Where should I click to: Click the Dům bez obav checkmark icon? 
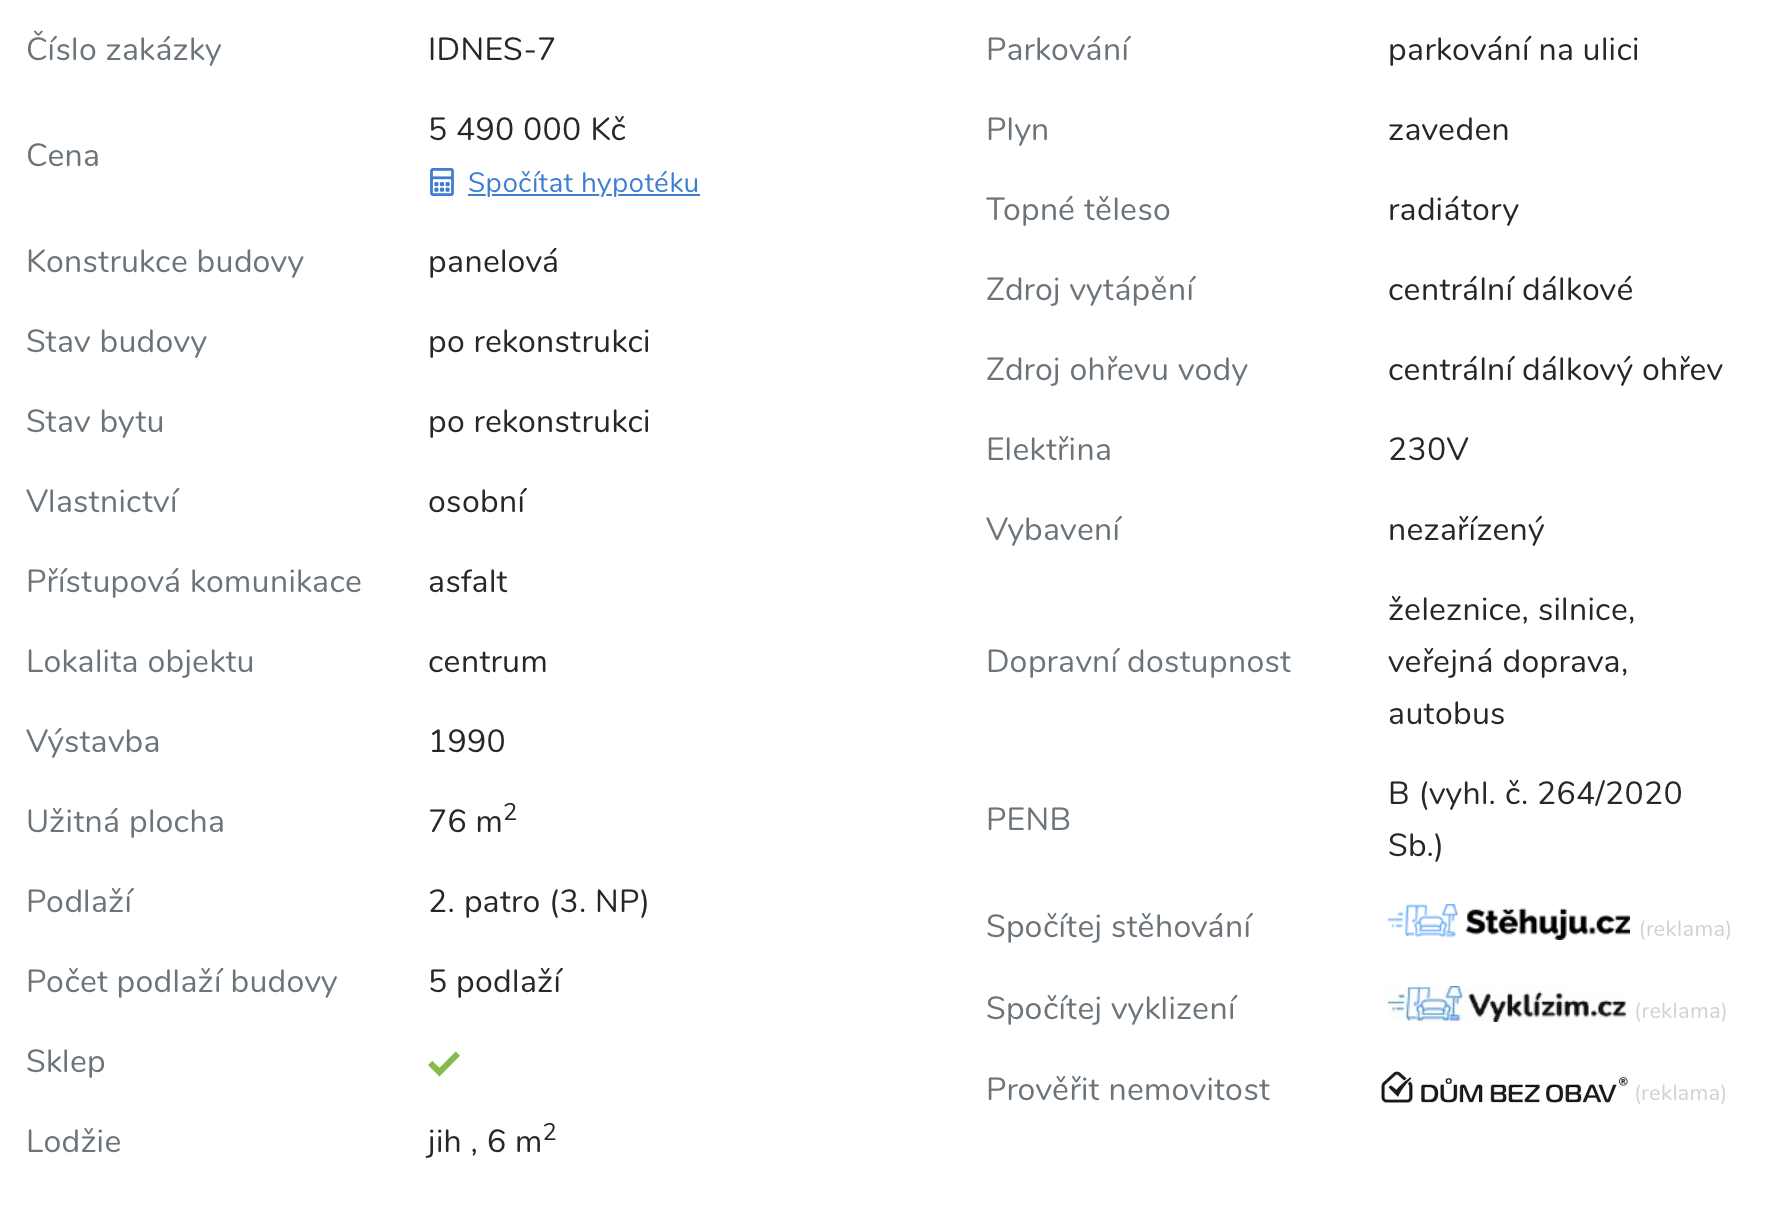coord(1396,1088)
